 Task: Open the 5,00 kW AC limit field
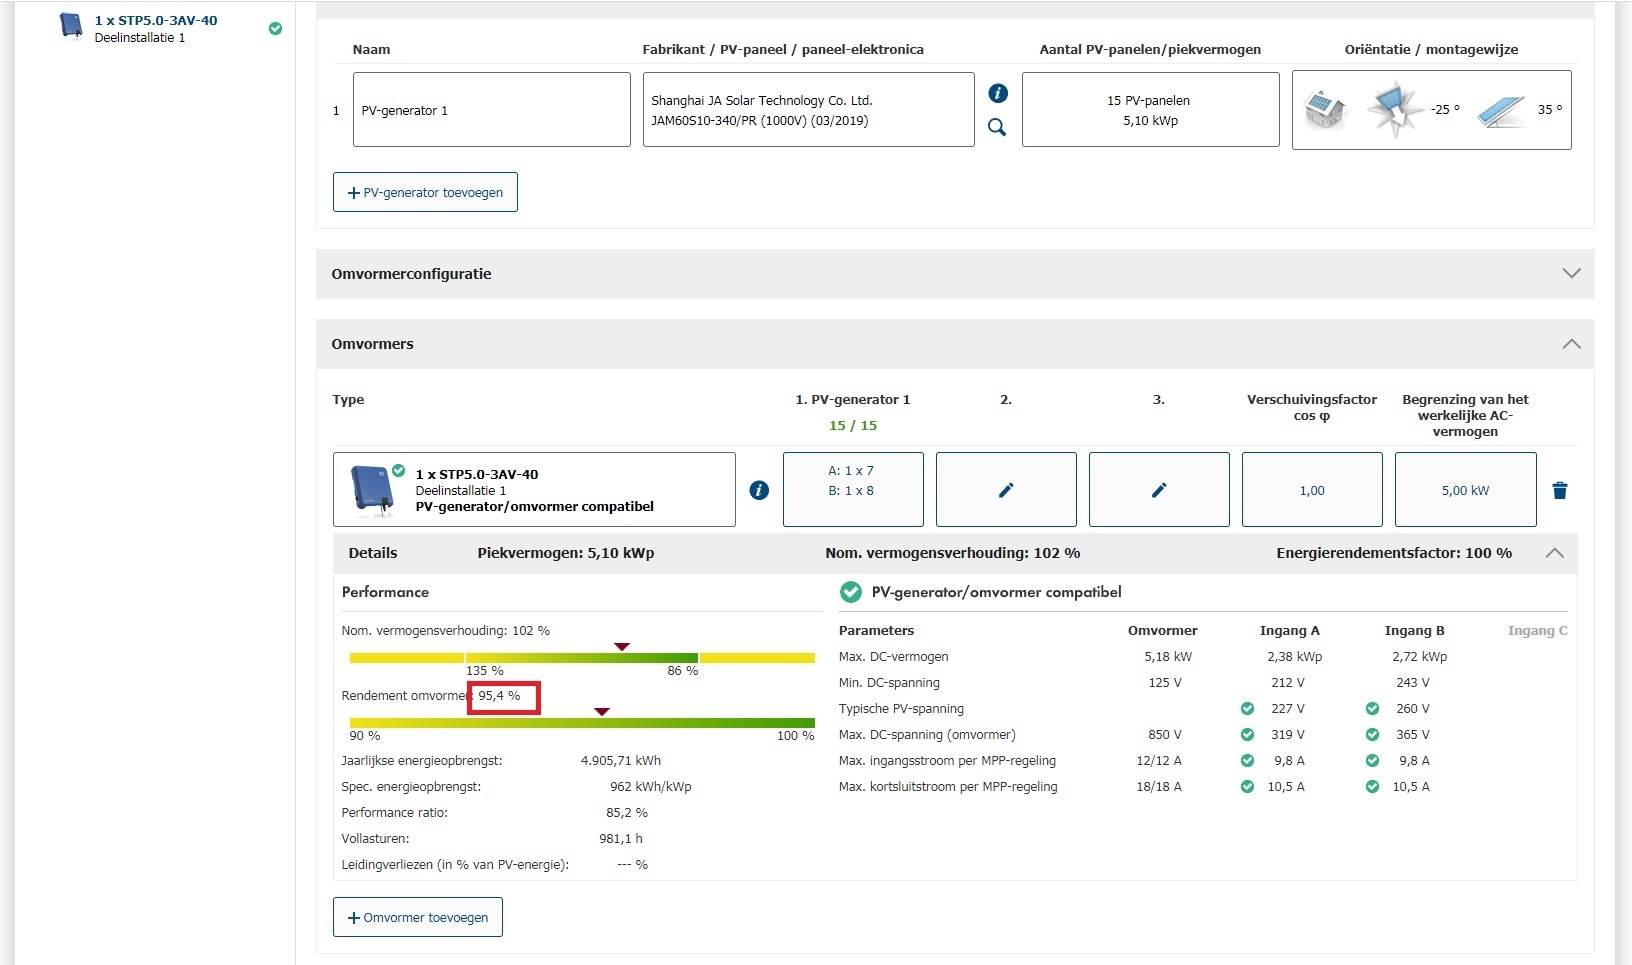(x=1465, y=490)
